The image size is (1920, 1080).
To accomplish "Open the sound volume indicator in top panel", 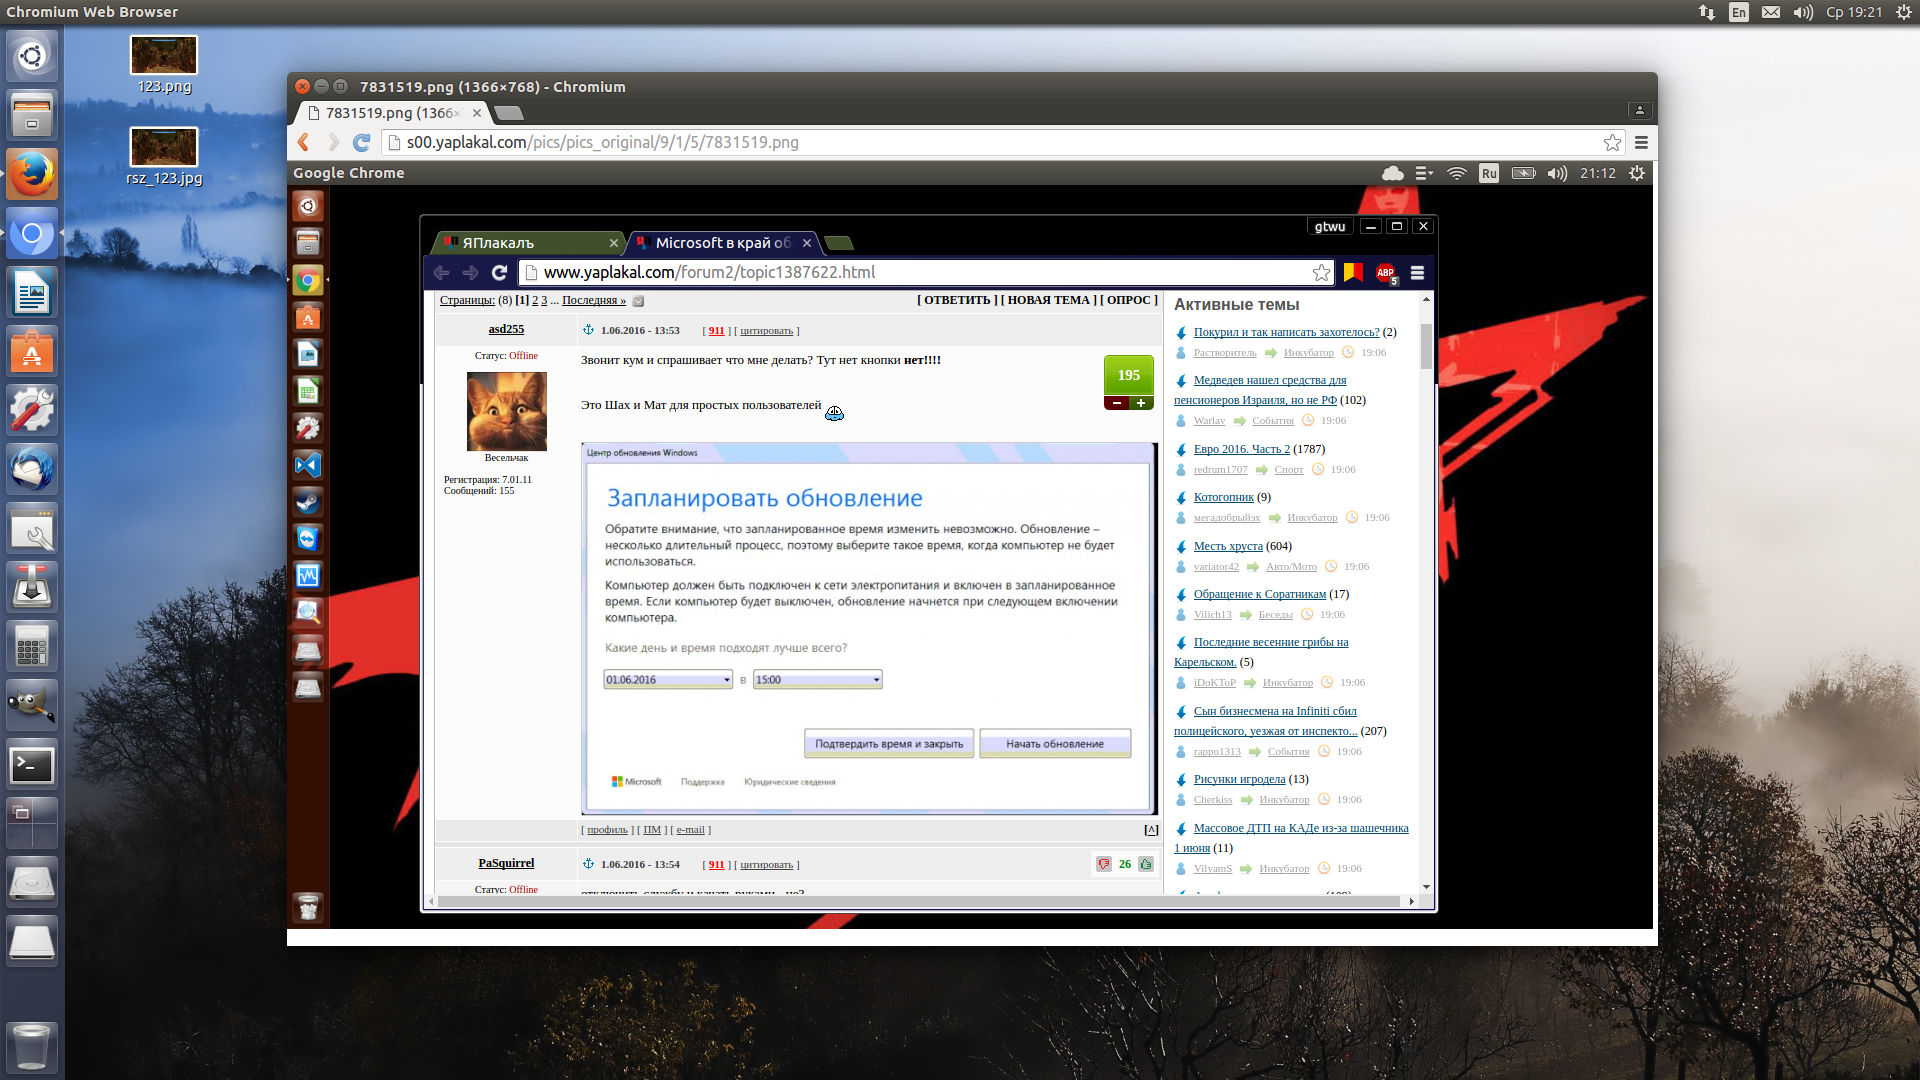I will pyautogui.click(x=1803, y=12).
